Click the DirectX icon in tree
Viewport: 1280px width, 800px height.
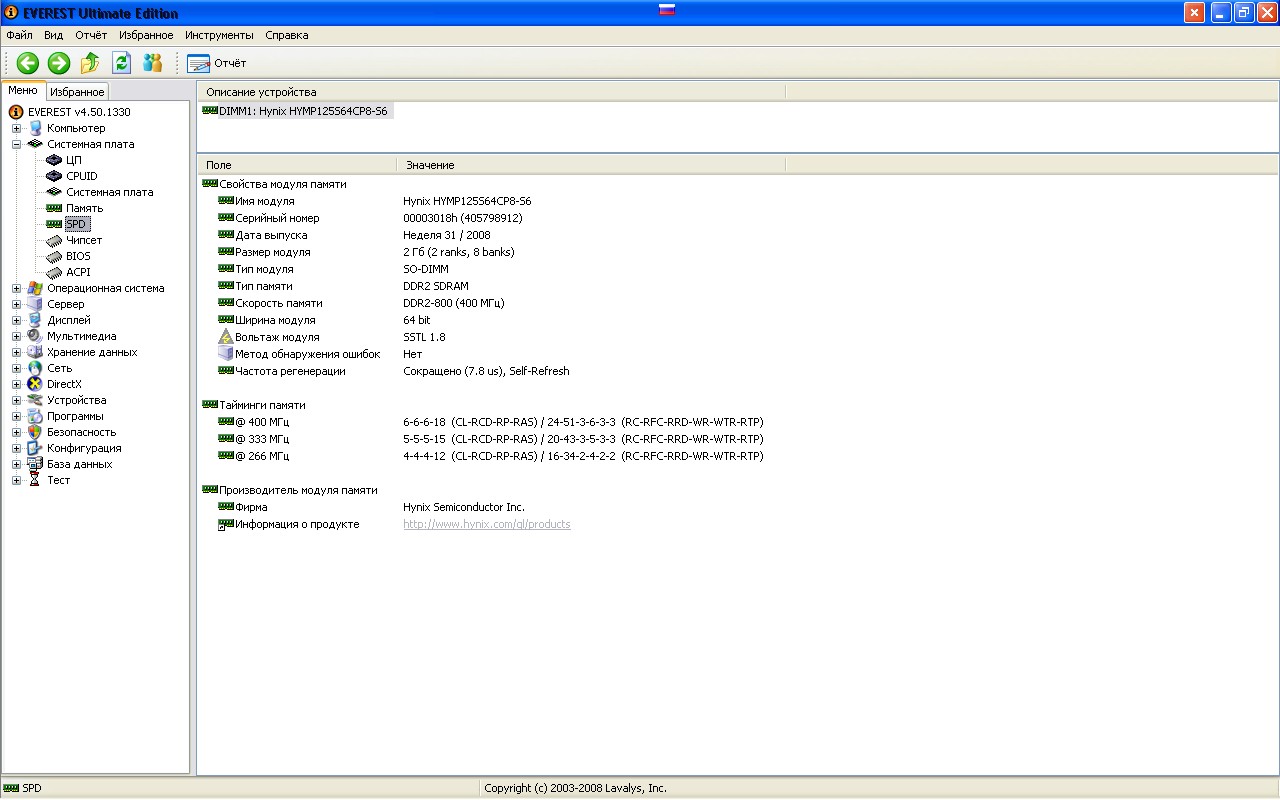35,384
